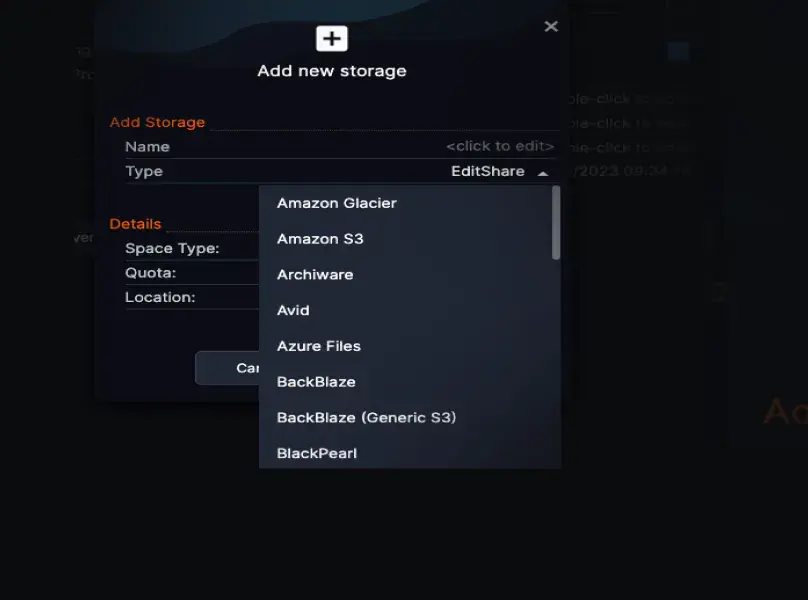
Task: Click the Space Type row
Action: (x=192, y=248)
